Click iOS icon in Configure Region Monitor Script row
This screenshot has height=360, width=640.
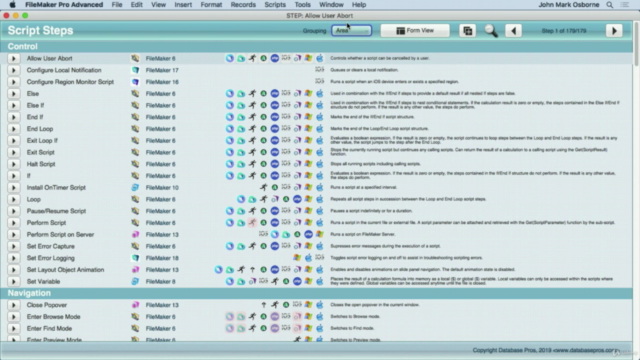(x=320, y=81)
